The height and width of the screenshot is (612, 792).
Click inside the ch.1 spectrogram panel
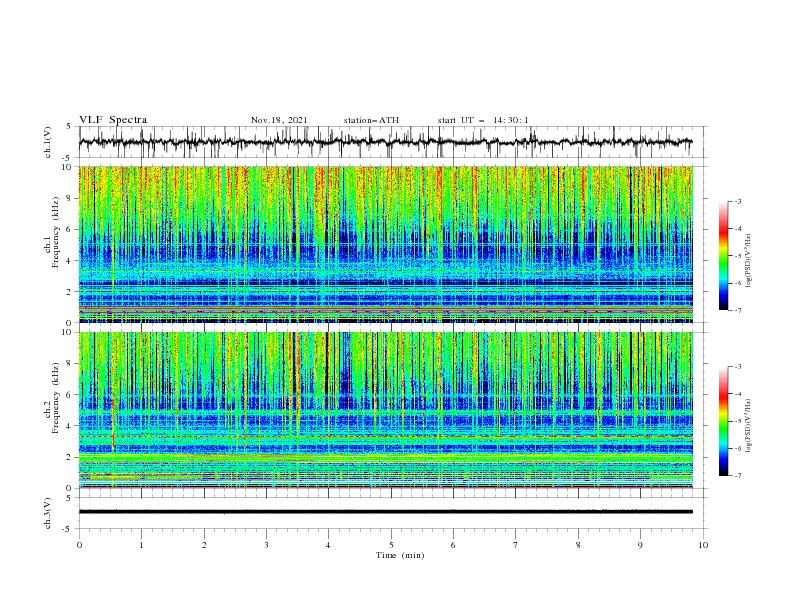(385, 244)
